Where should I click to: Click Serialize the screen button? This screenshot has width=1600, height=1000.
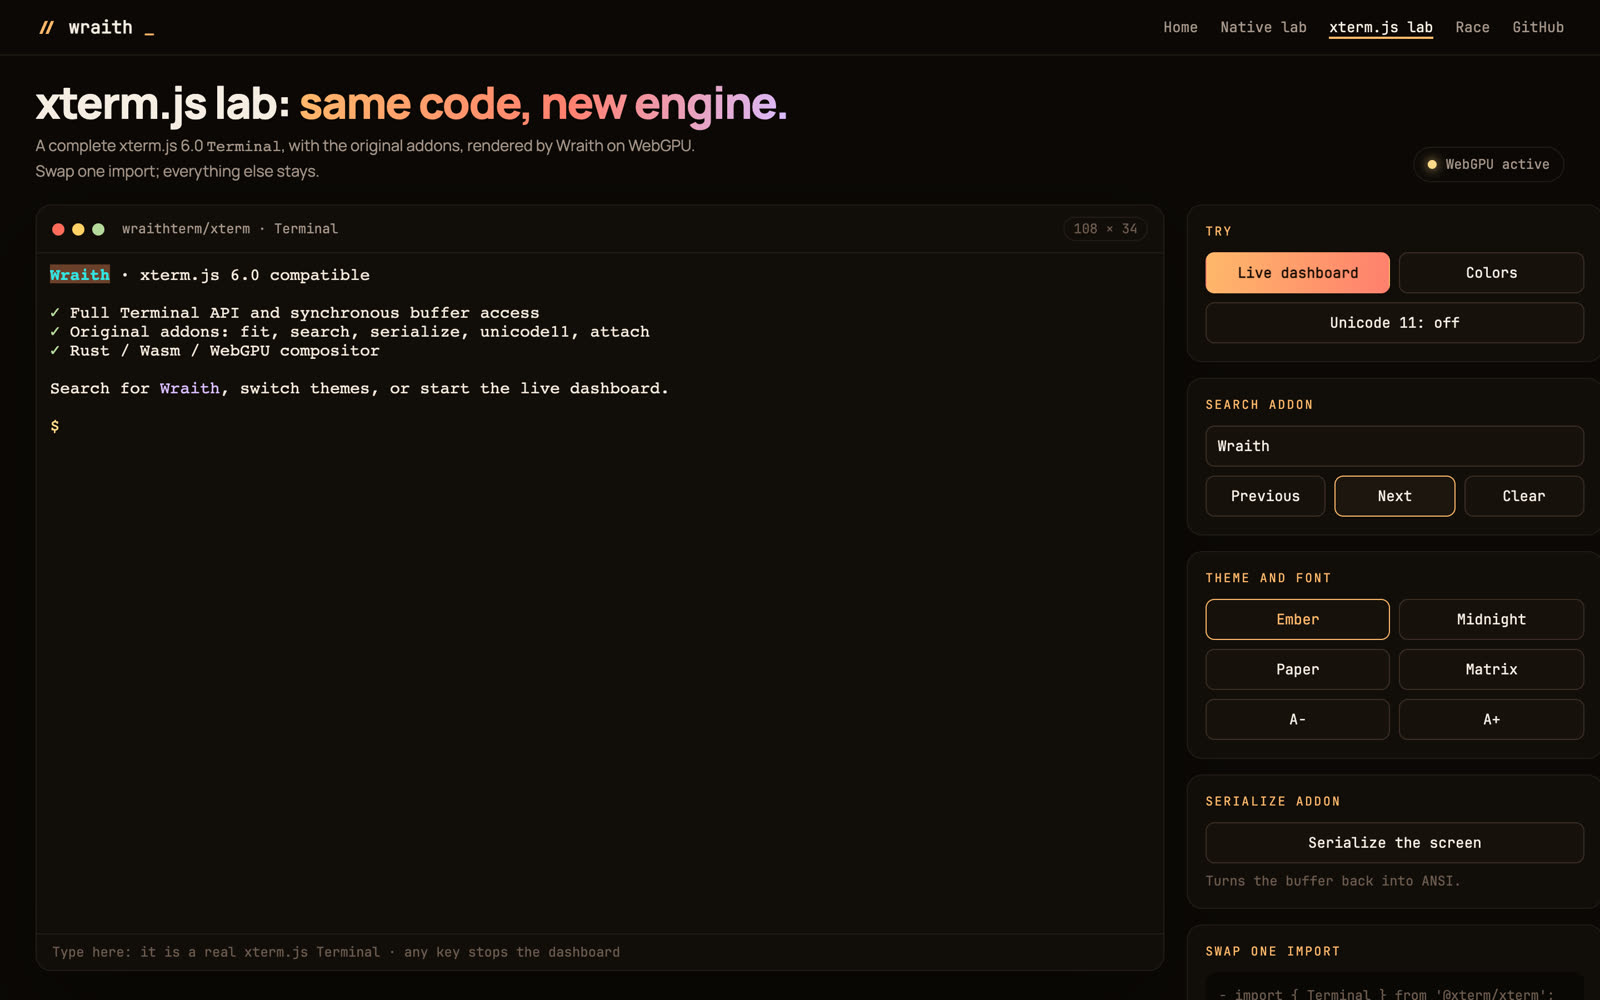(1394, 843)
